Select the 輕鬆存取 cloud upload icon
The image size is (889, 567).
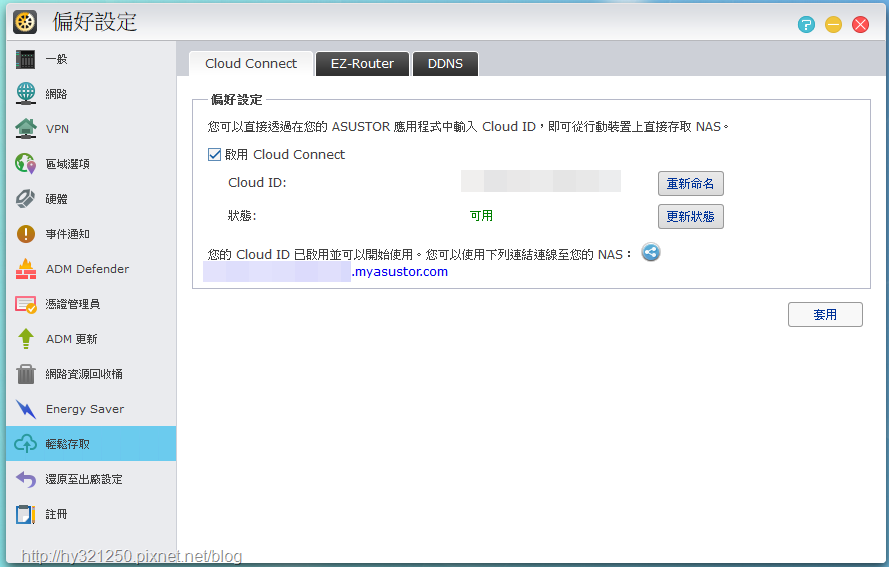[x=26, y=444]
